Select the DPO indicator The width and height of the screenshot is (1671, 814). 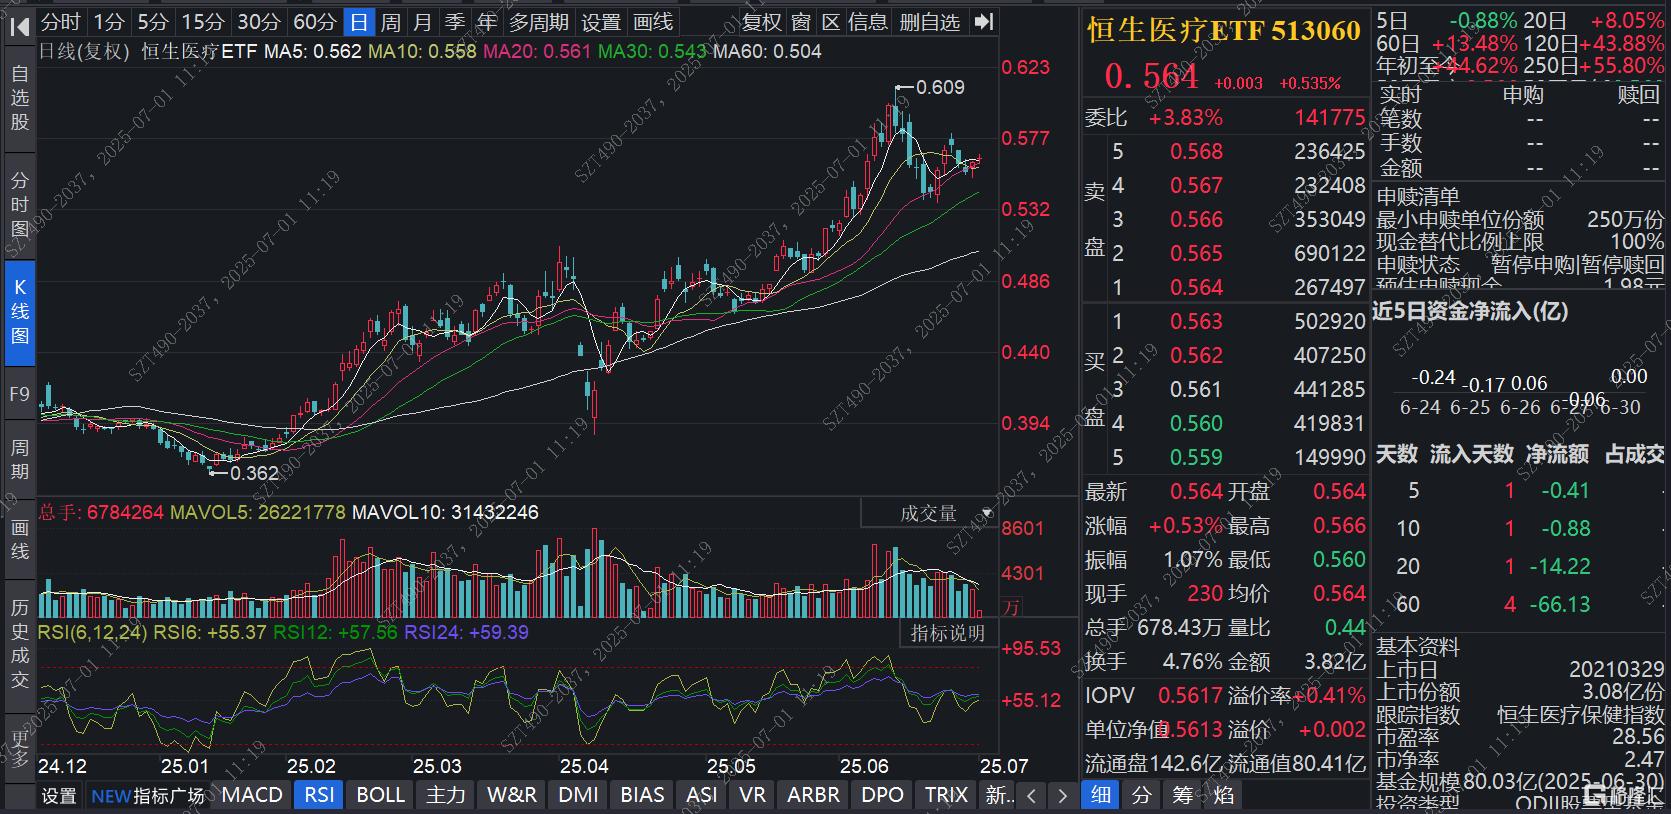[x=882, y=796]
